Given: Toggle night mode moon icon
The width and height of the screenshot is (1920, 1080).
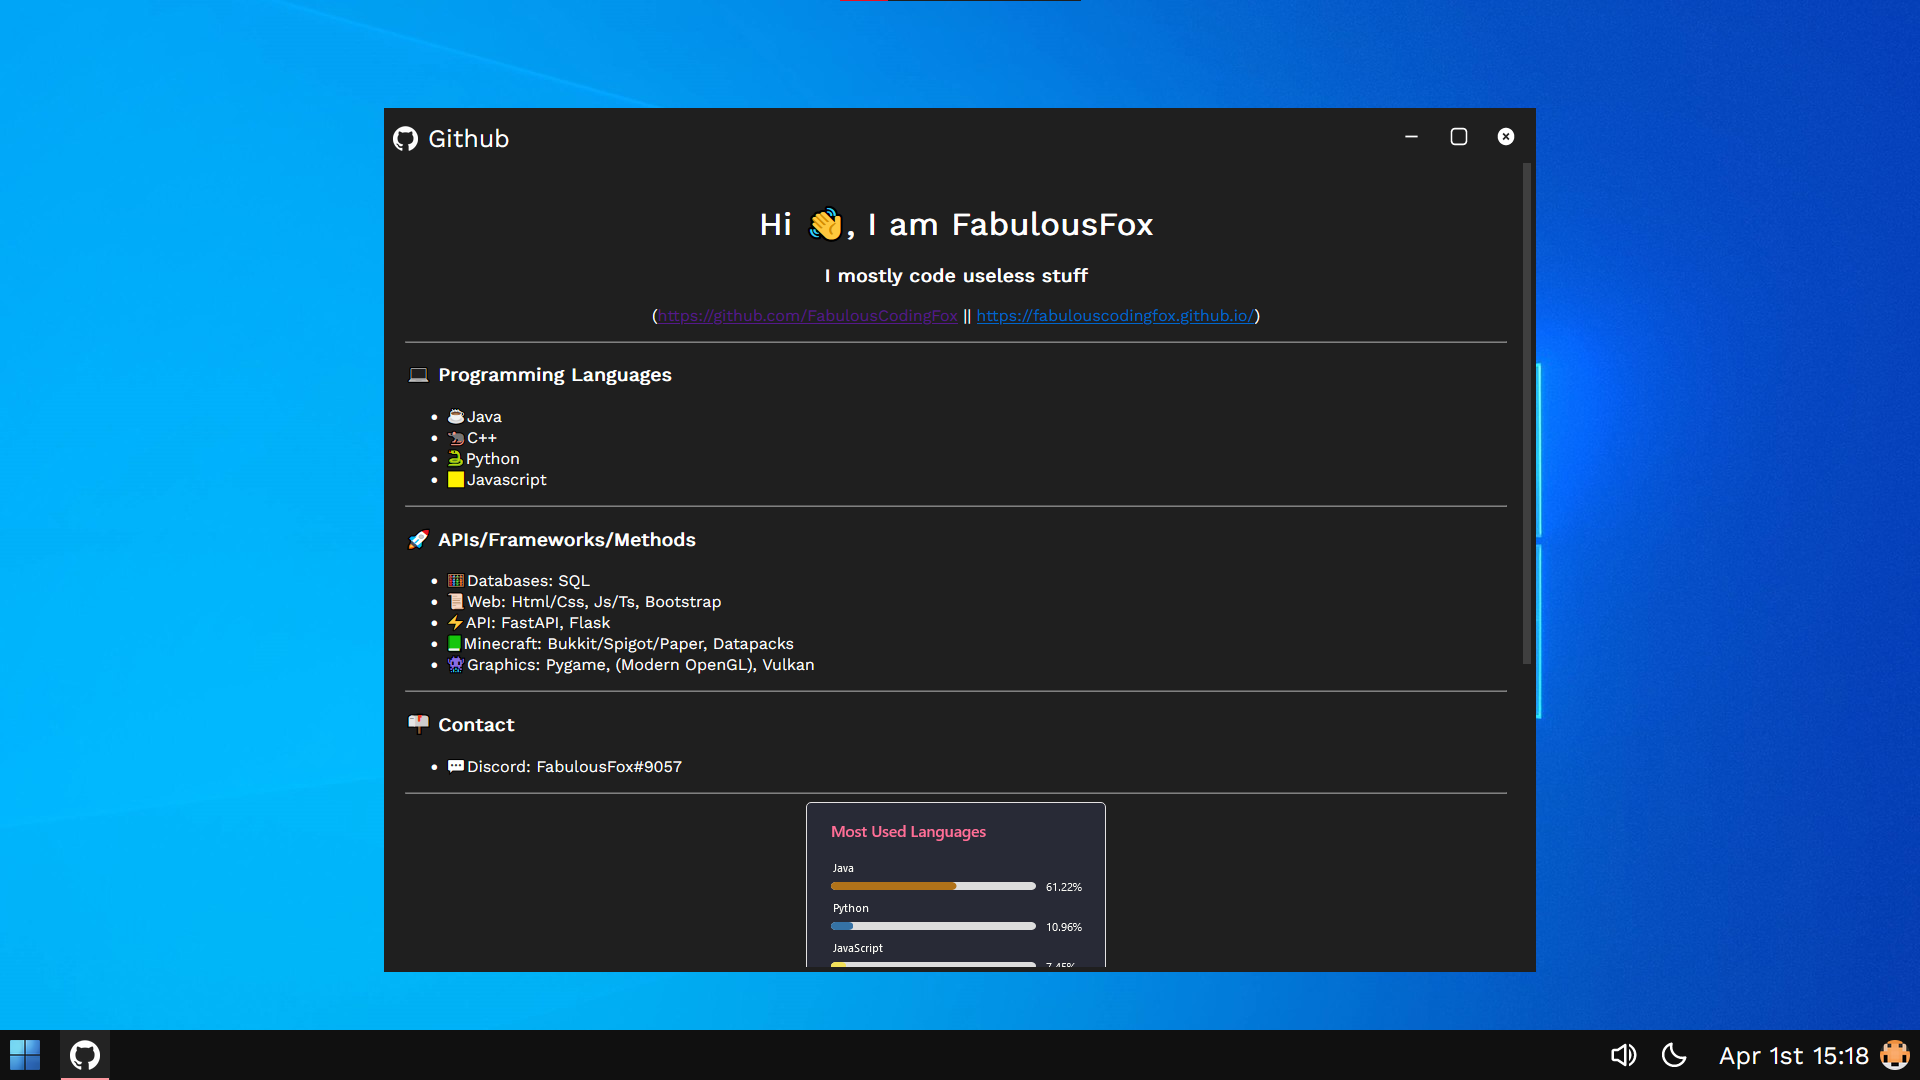Looking at the screenshot, I should (1674, 1055).
